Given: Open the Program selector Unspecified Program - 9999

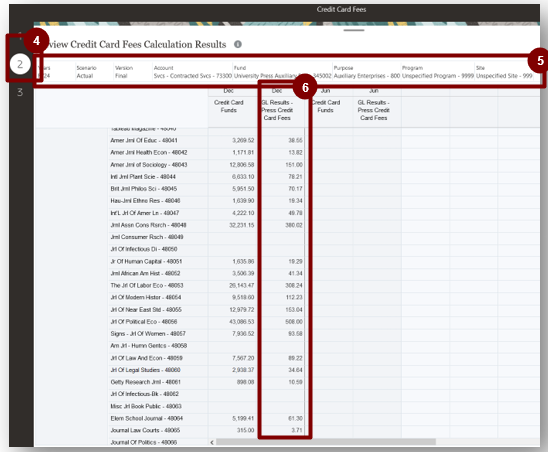Looking at the screenshot, I should [x=438, y=72].
